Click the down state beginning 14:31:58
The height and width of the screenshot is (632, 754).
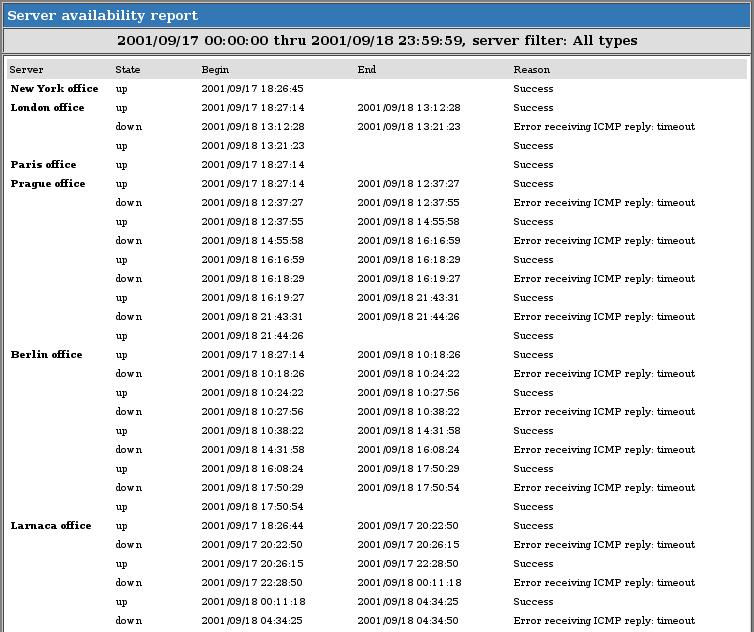tap(129, 450)
